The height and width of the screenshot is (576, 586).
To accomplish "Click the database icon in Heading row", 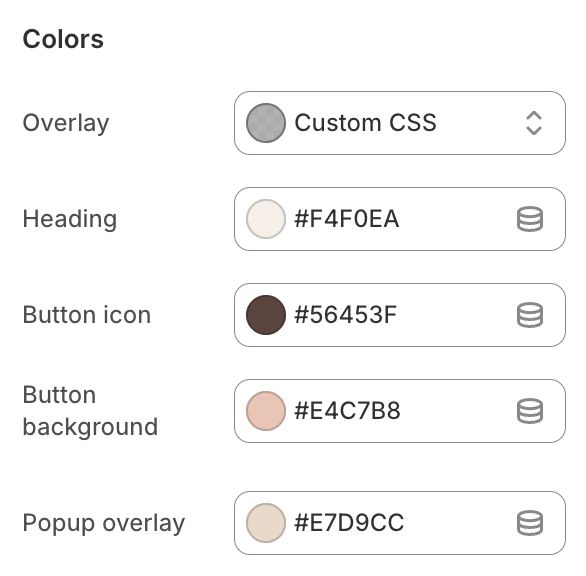I will [530, 219].
